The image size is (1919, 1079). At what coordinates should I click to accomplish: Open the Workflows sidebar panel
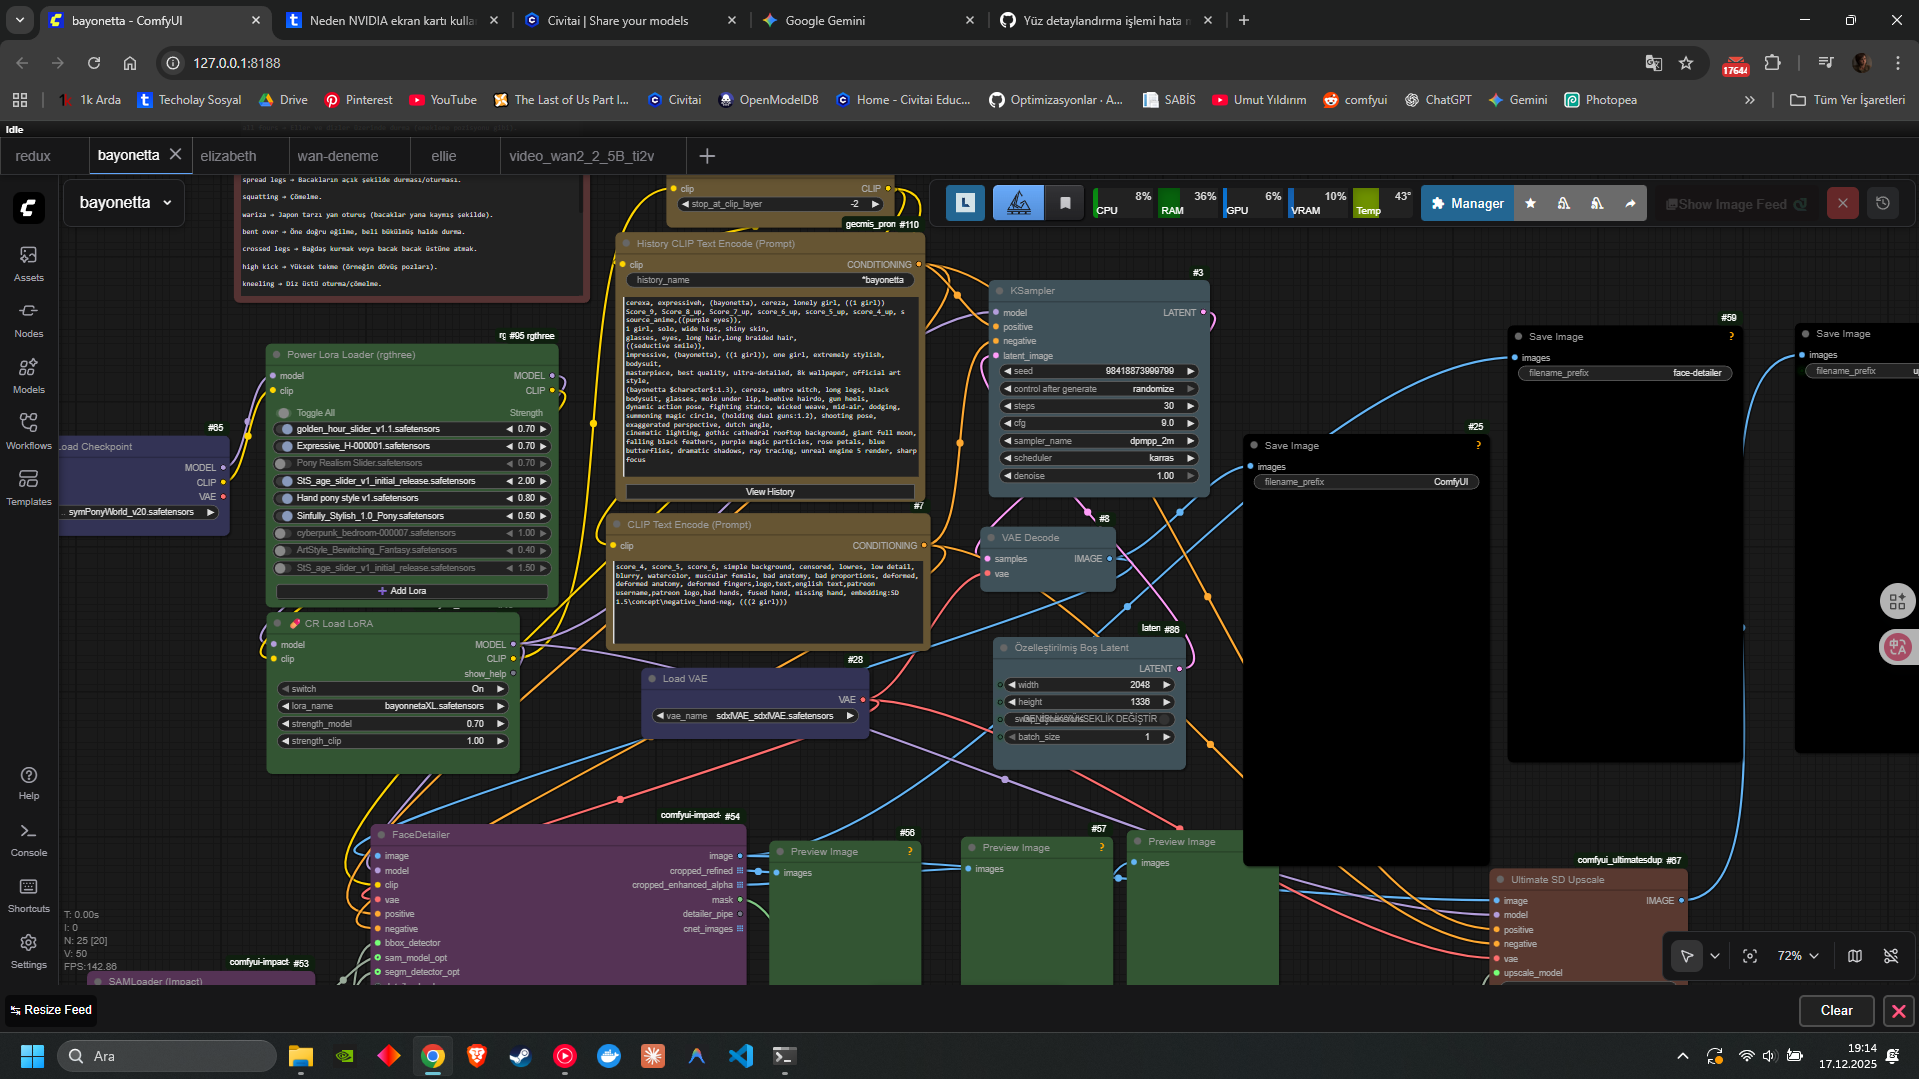(x=28, y=432)
